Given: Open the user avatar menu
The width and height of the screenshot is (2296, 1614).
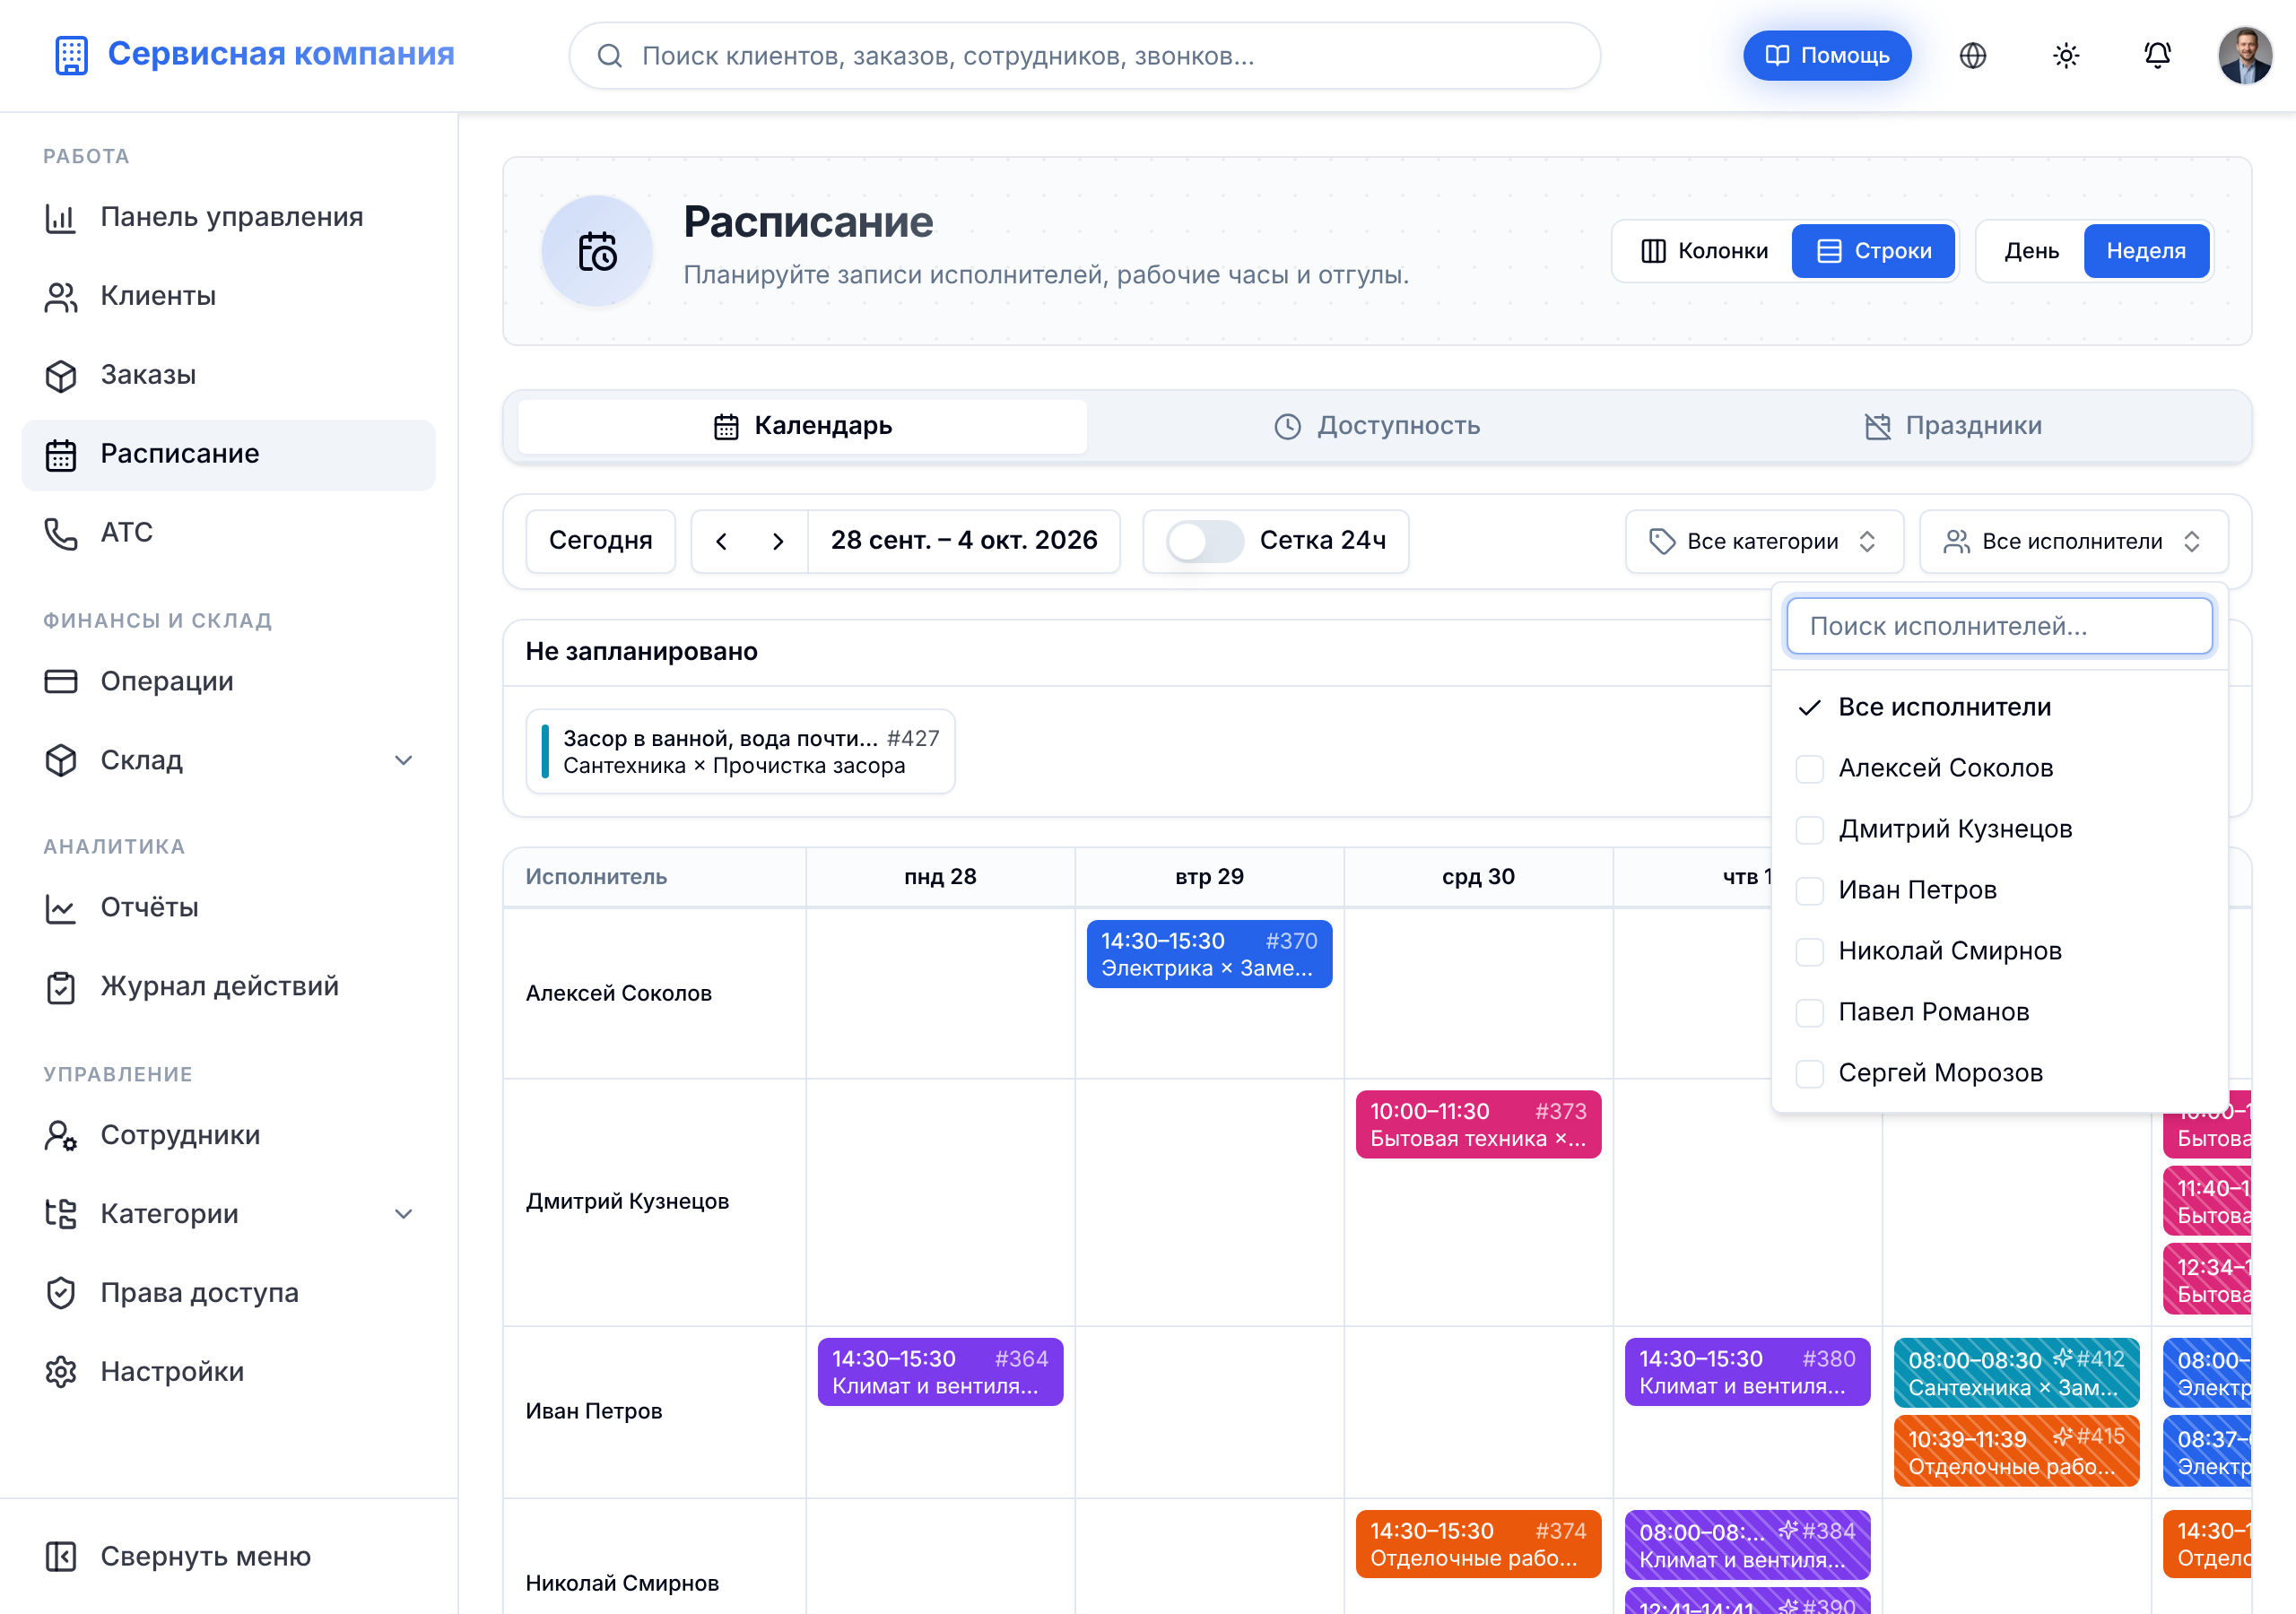Looking at the screenshot, I should 2245,56.
